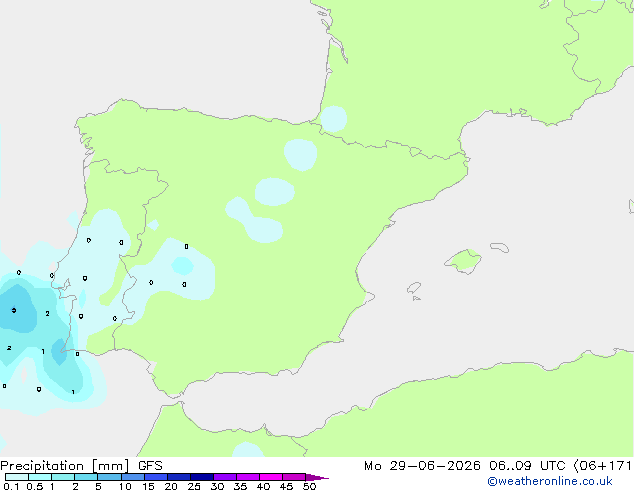Click the 0.5–1 mm legend color box
634x490 pixels.
[x=40, y=477]
